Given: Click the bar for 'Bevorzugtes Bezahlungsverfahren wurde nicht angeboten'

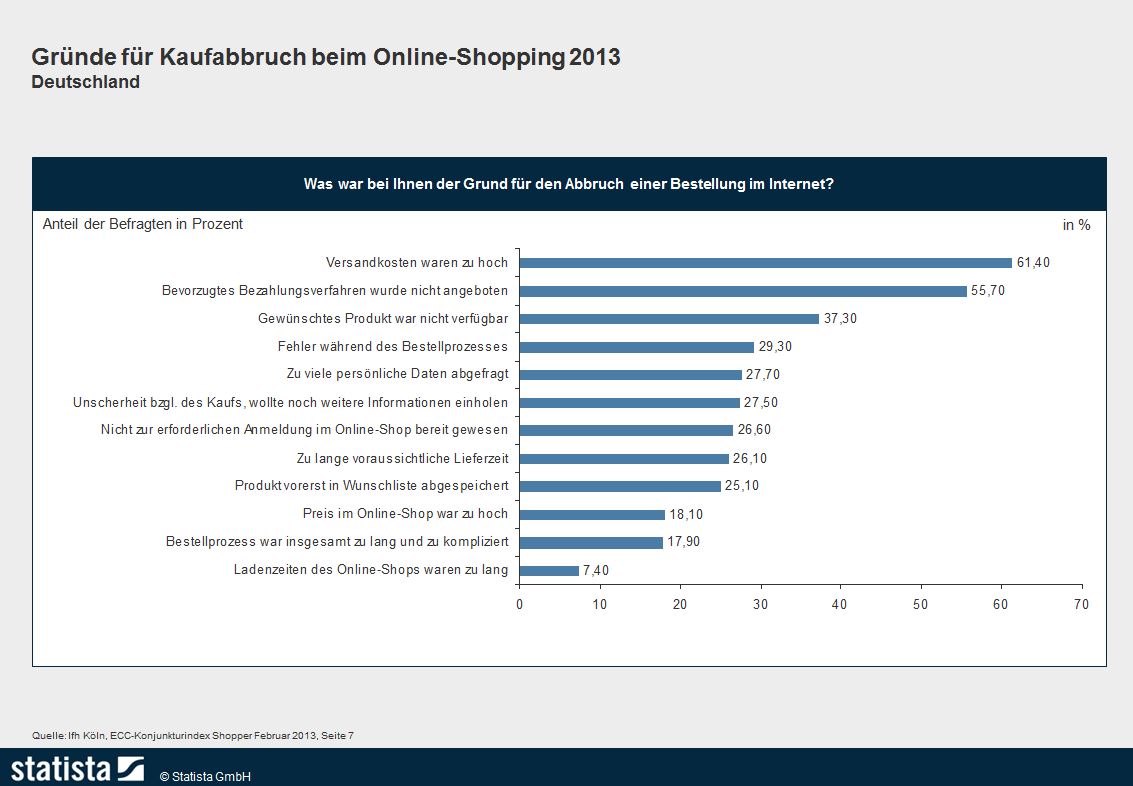Looking at the screenshot, I should 743,291.
